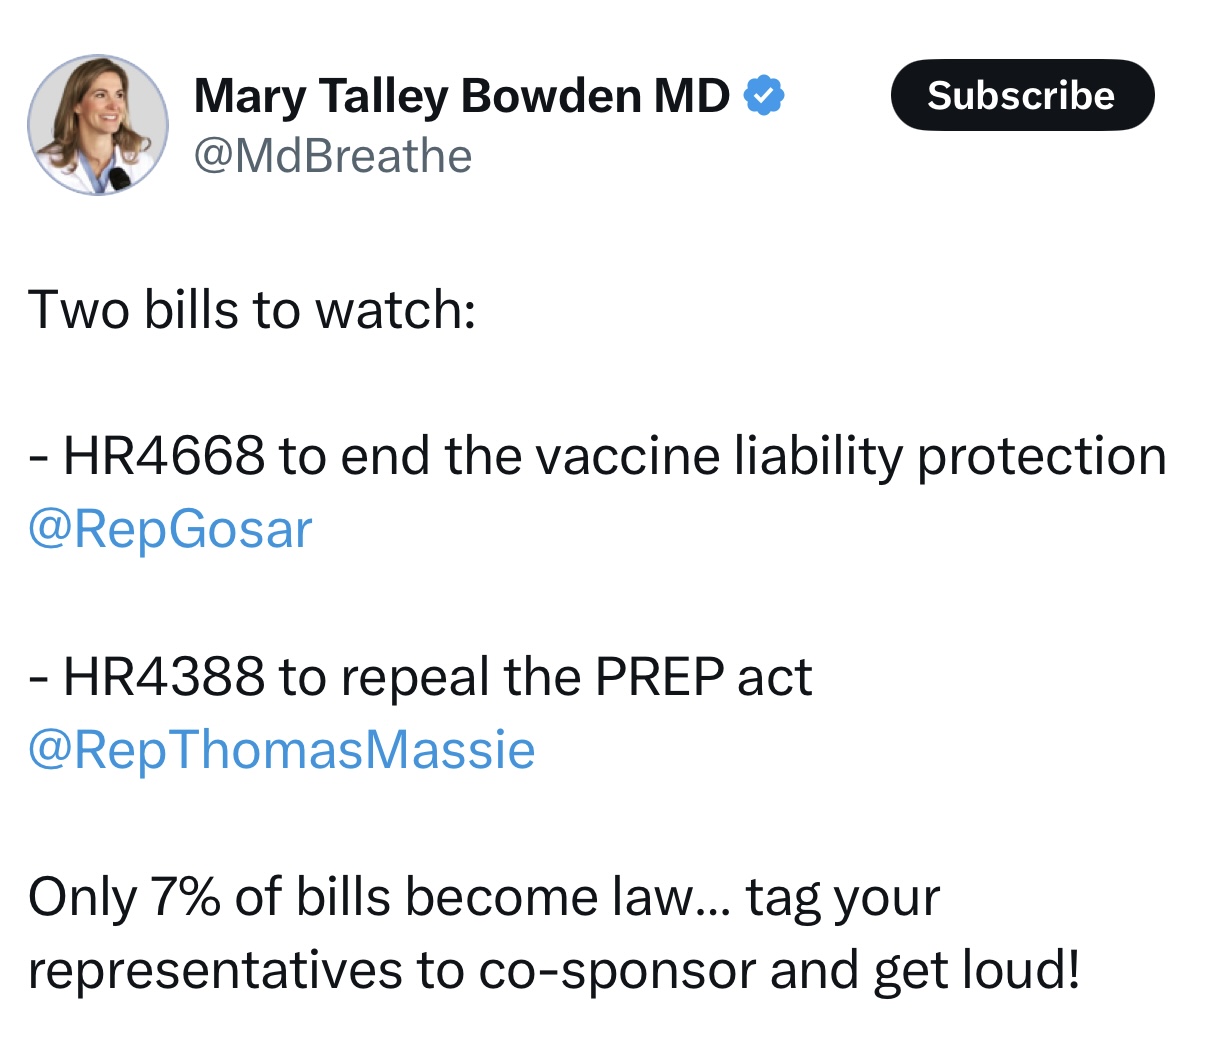Click the phrase 'vaccine liability protection'
The width and height of the screenshot is (1206, 1050).
coord(851,457)
